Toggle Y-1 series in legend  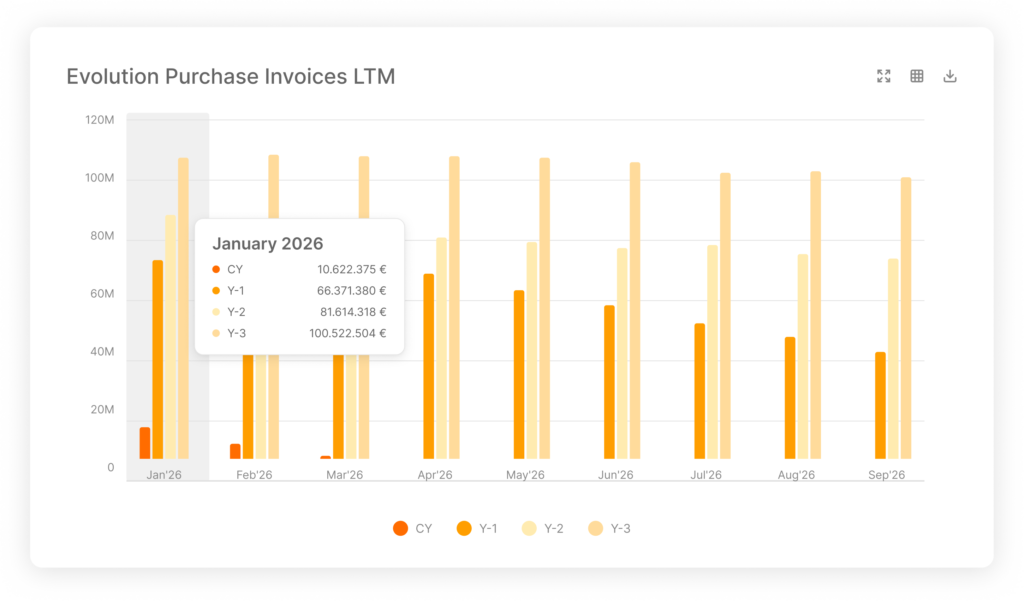477,528
